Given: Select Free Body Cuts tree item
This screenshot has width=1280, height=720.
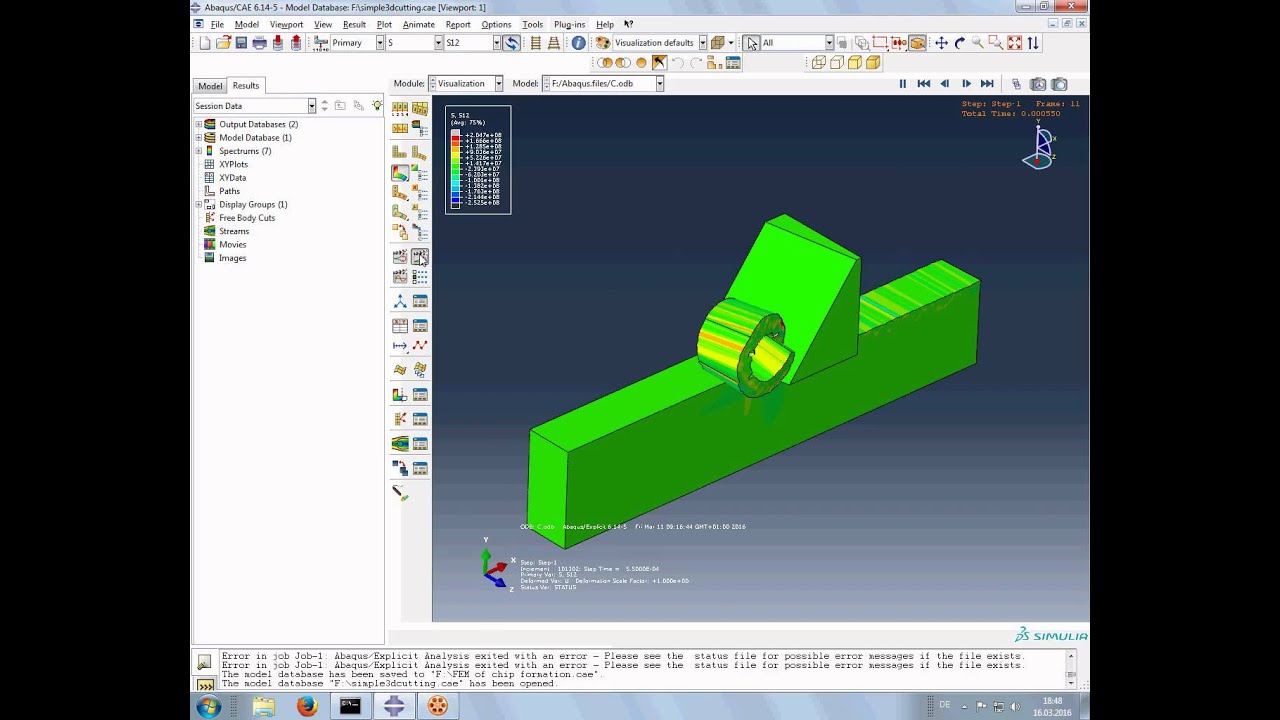Looking at the screenshot, I should pyautogui.click(x=246, y=217).
